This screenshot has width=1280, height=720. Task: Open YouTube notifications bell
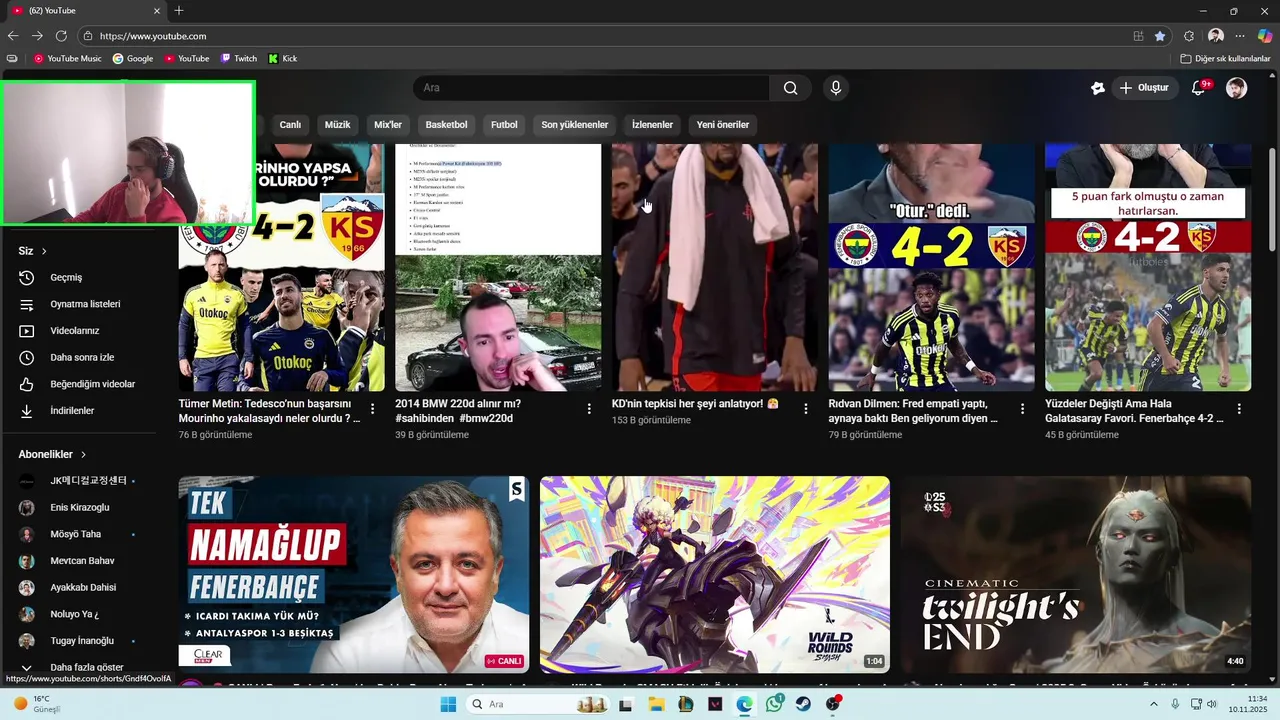click(x=1198, y=88)
